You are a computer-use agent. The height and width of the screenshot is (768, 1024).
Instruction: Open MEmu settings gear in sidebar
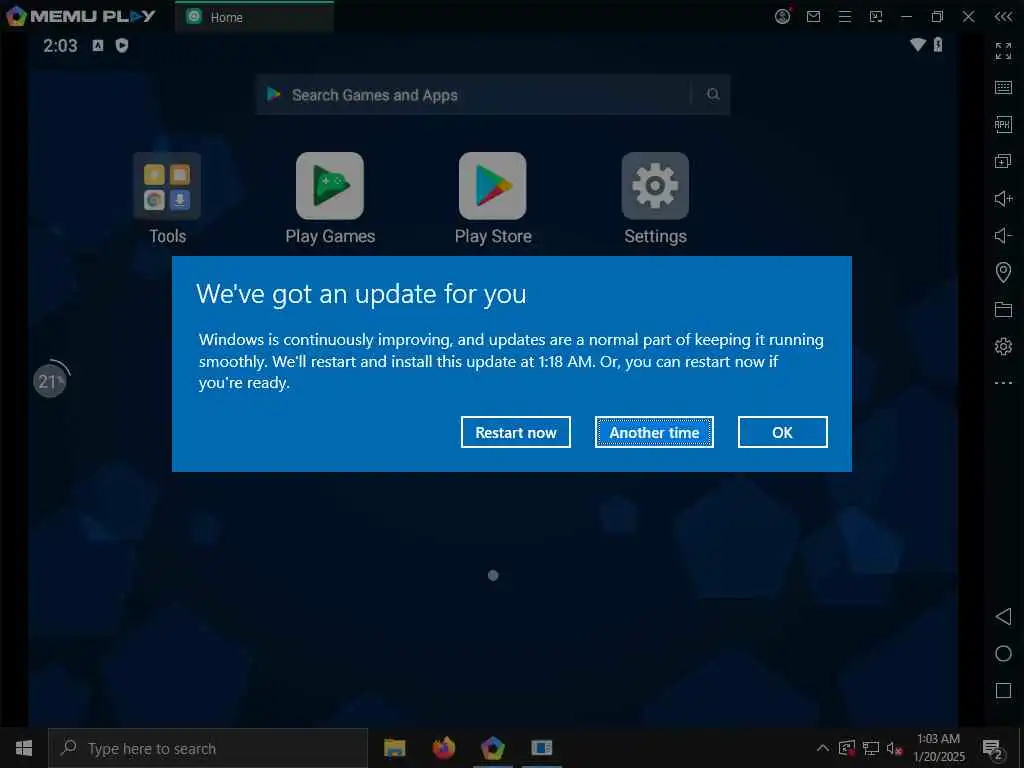coord(1003,346)
